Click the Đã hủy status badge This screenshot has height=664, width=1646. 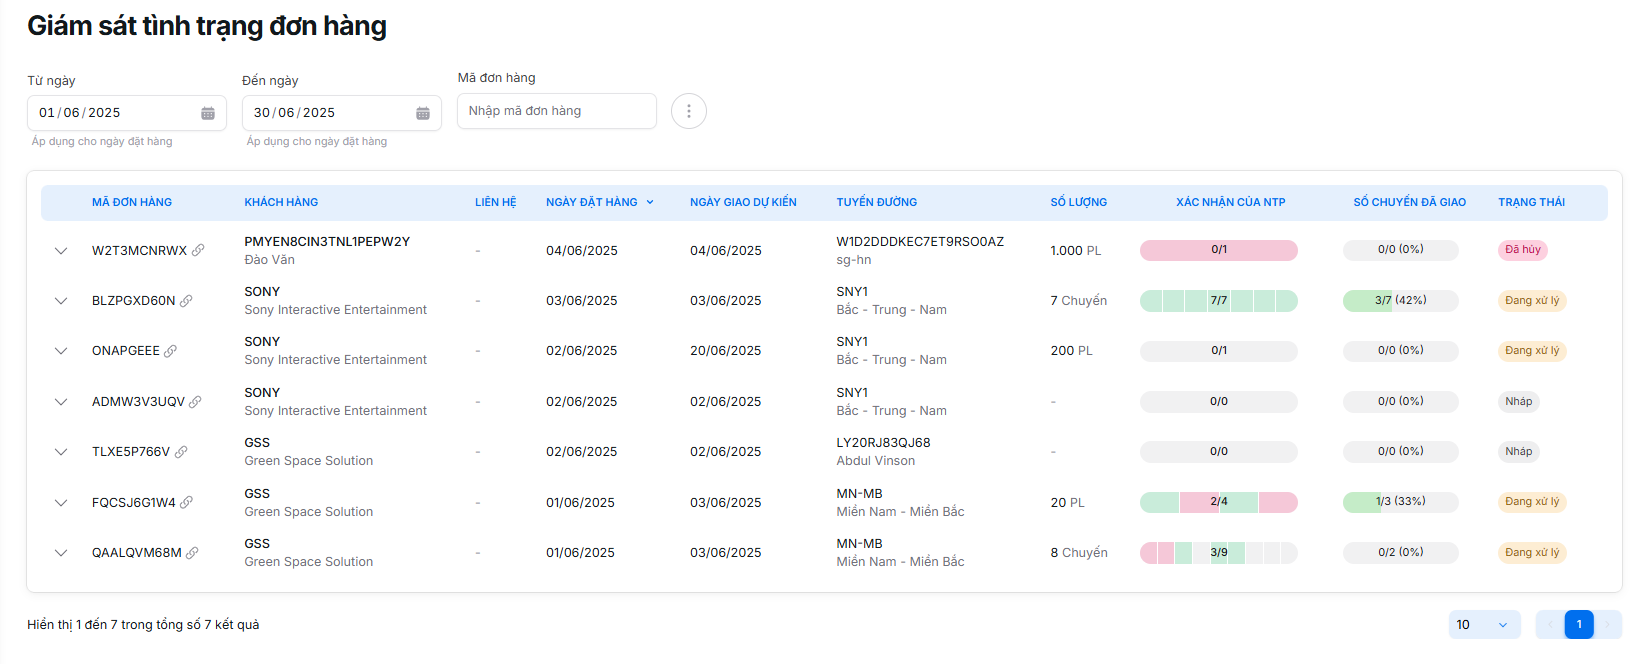[1522, 250]
